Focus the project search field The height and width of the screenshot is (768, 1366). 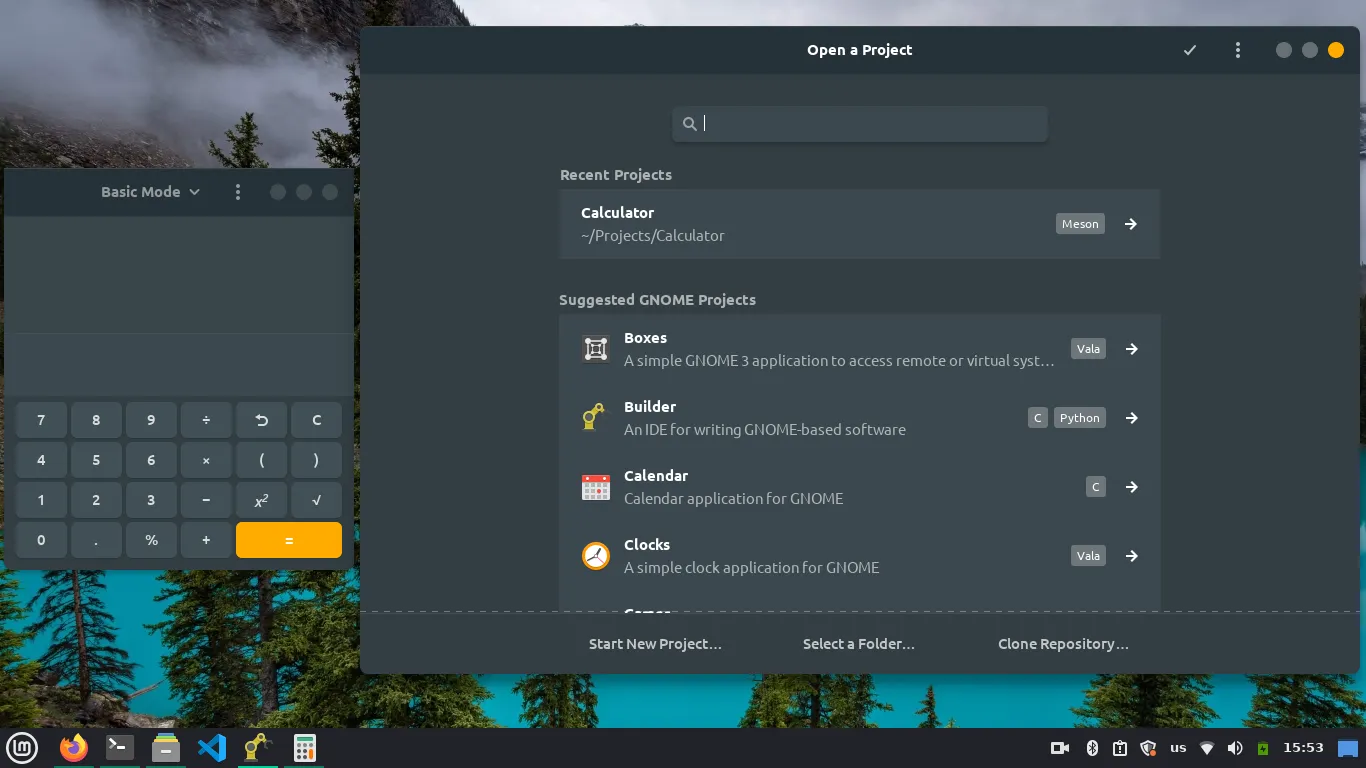(860, 124)
